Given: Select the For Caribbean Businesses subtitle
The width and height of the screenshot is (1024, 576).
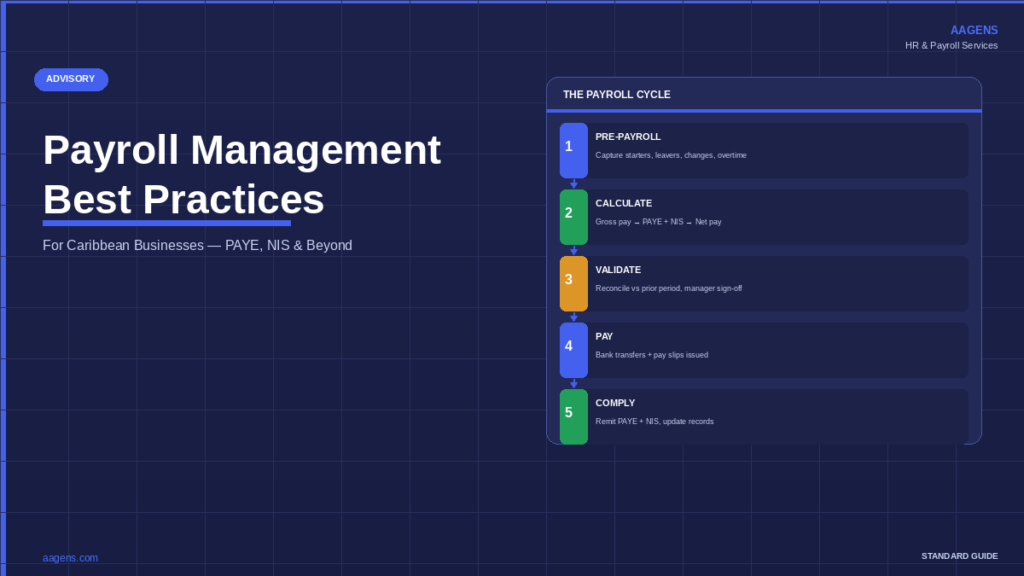Looking at the screenshot, I should point(197,246).
